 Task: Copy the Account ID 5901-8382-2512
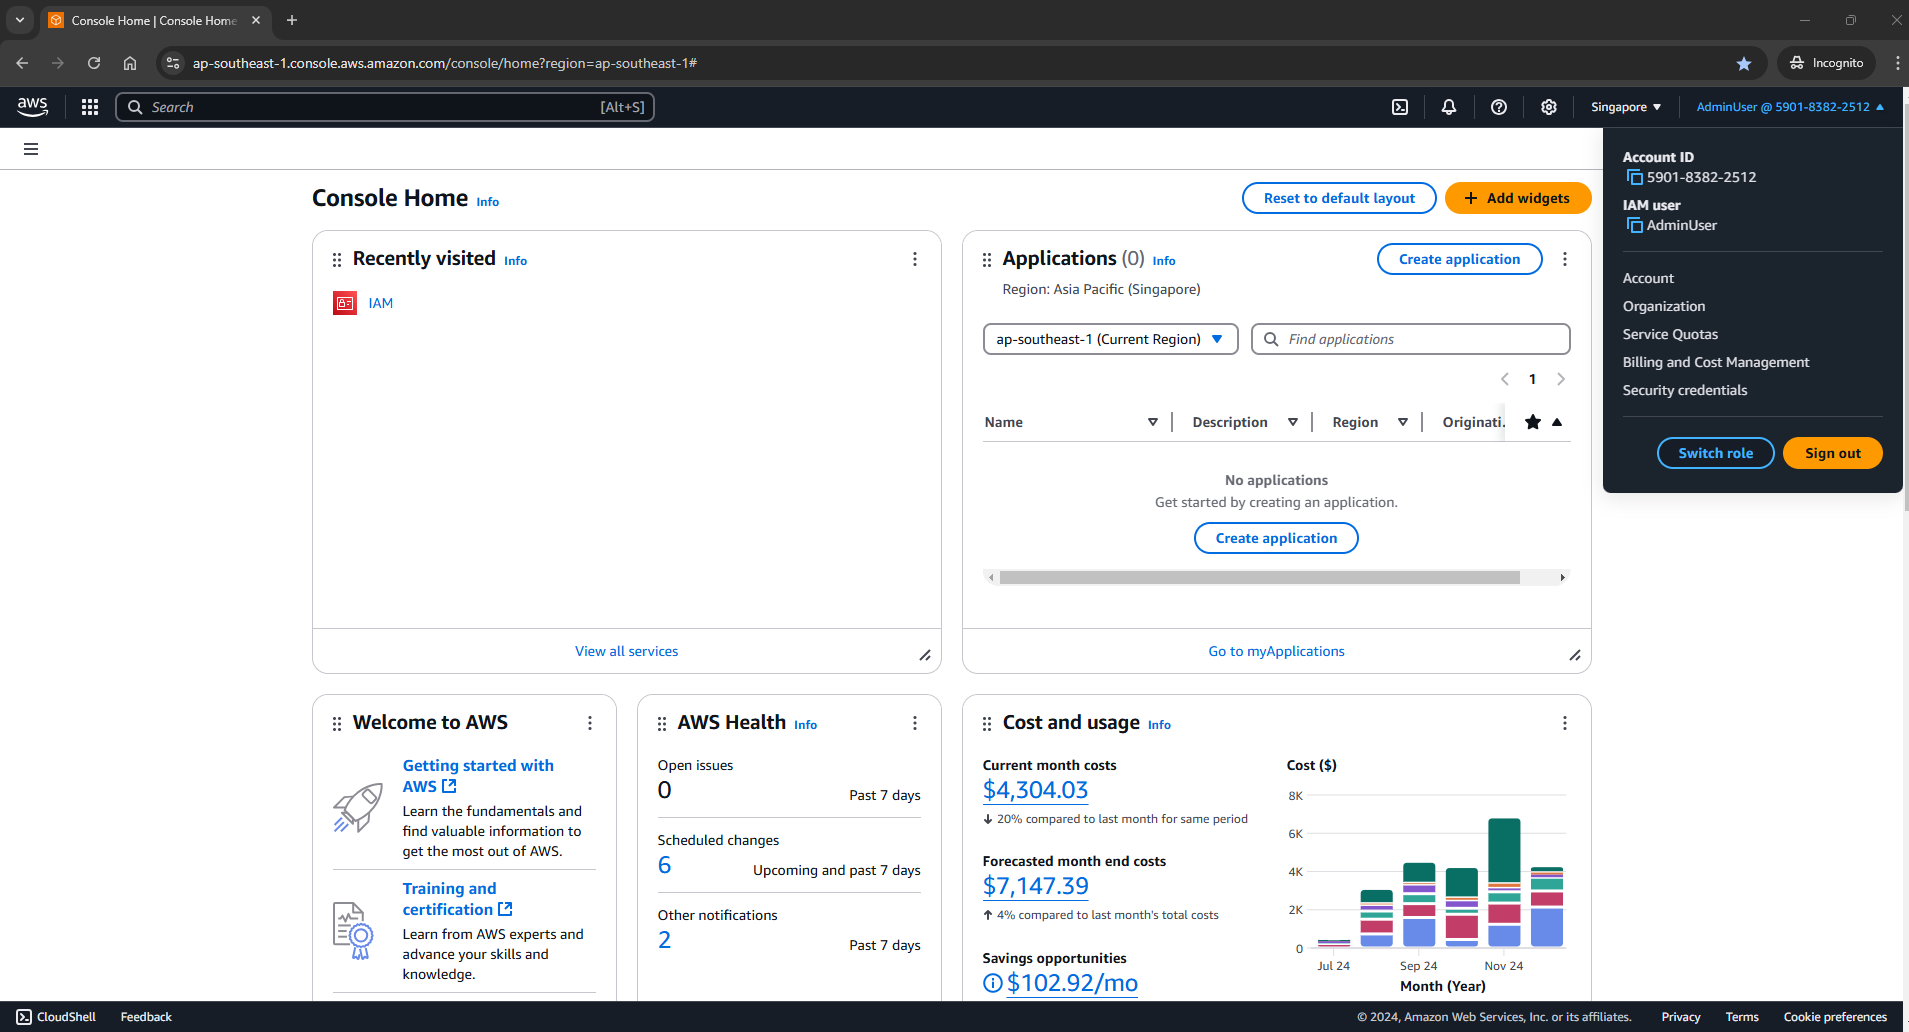coord(1635,177)
